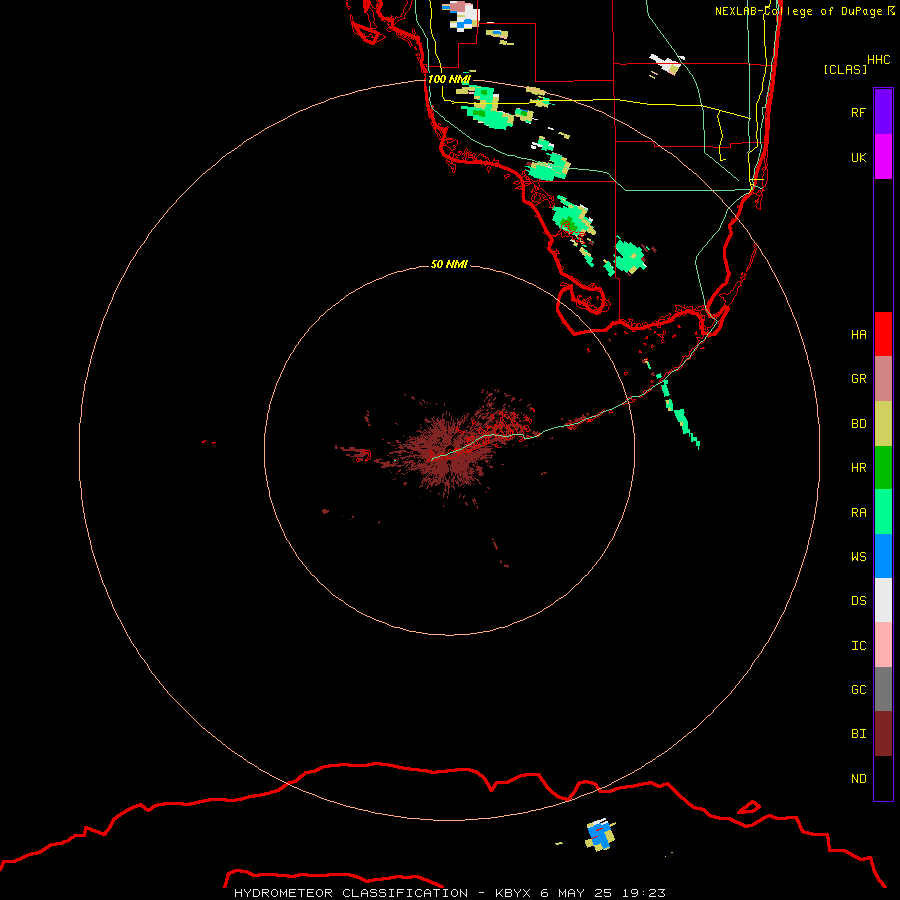Viewport: 900px width, 900px height.
Task: Click the IC pink legend swatch
Action: [x=883, y=645]
